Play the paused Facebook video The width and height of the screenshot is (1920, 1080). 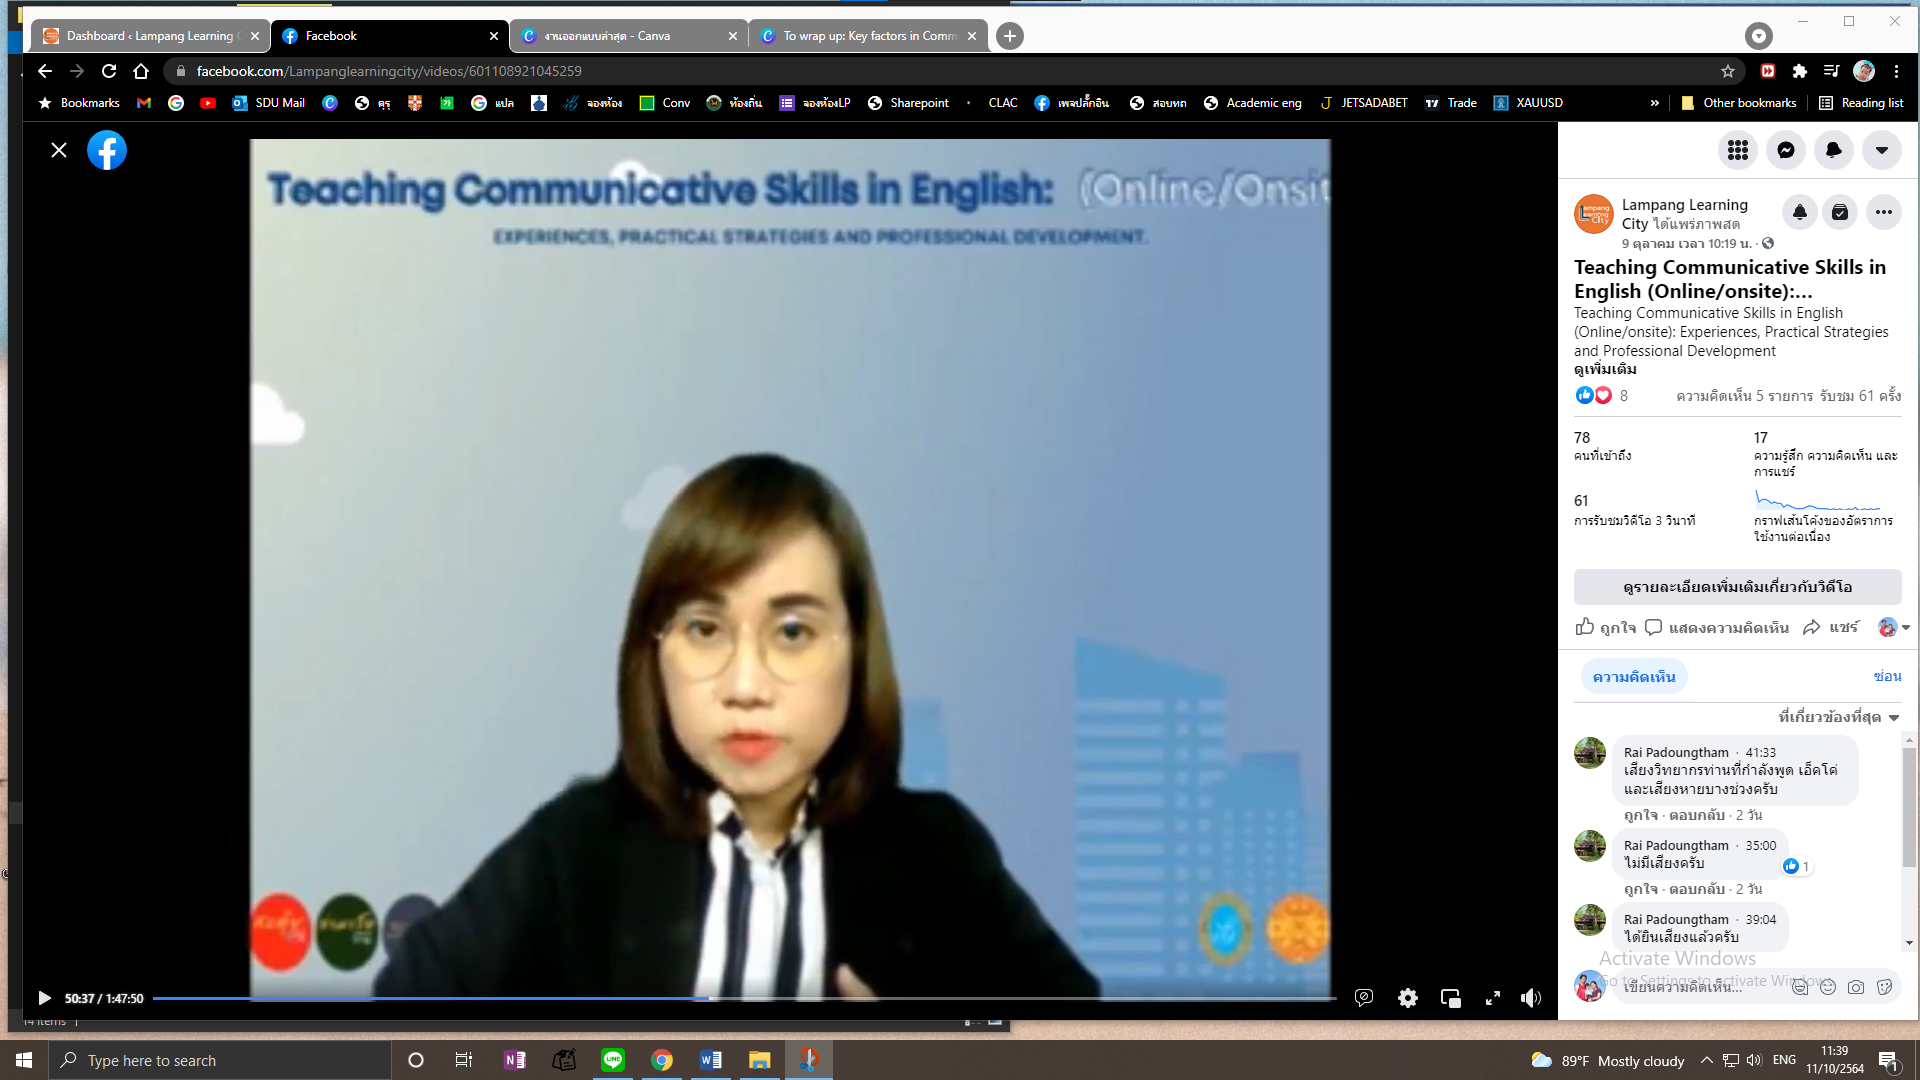click(44, 998)
